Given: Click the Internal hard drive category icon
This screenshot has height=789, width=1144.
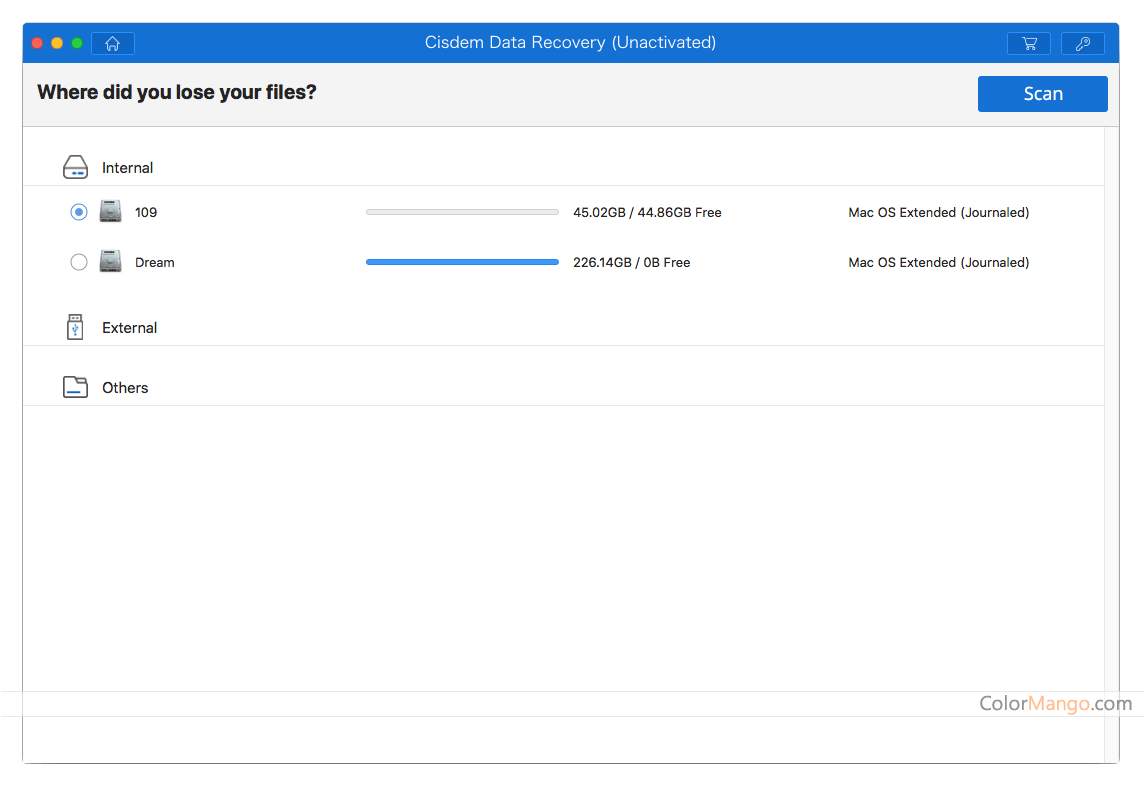Looking at the screenshot, I should click(76, 168).
